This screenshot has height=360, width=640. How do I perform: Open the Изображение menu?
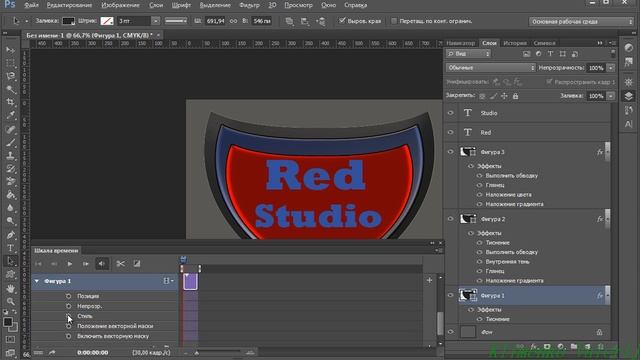120,5
